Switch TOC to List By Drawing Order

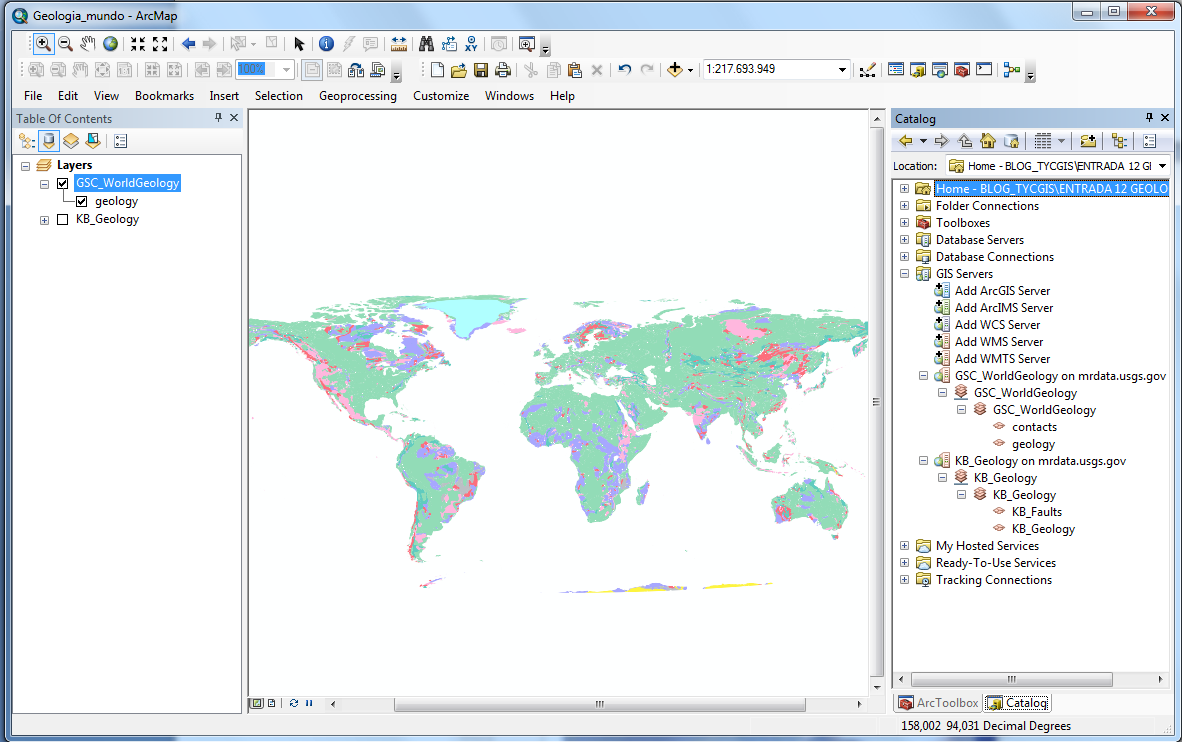[x=27, y=141]
